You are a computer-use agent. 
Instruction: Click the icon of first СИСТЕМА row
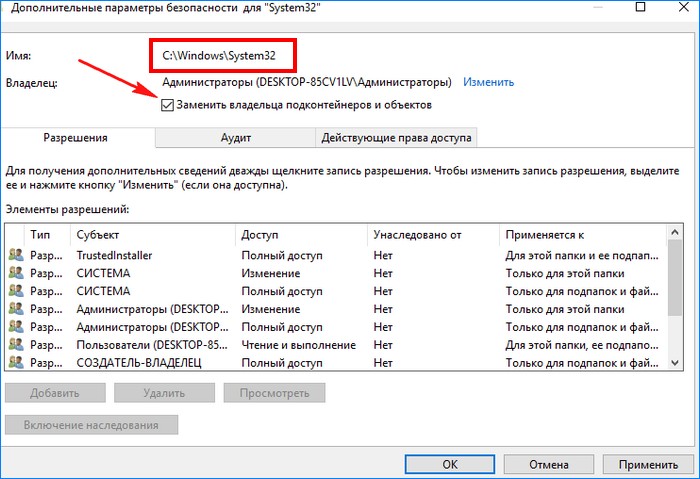pos(15,273)
